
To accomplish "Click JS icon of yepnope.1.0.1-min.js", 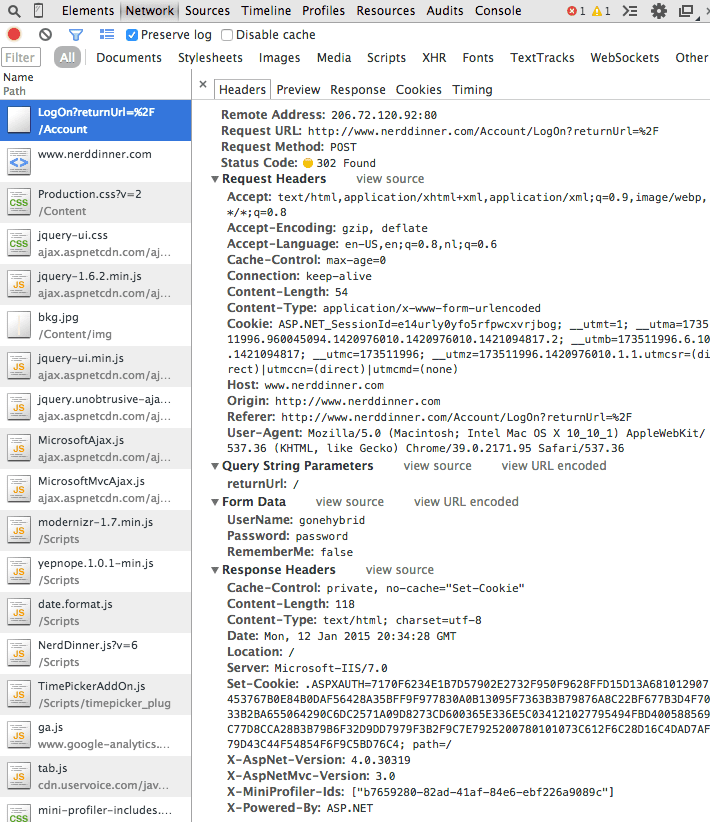I will tap(19, 571).
